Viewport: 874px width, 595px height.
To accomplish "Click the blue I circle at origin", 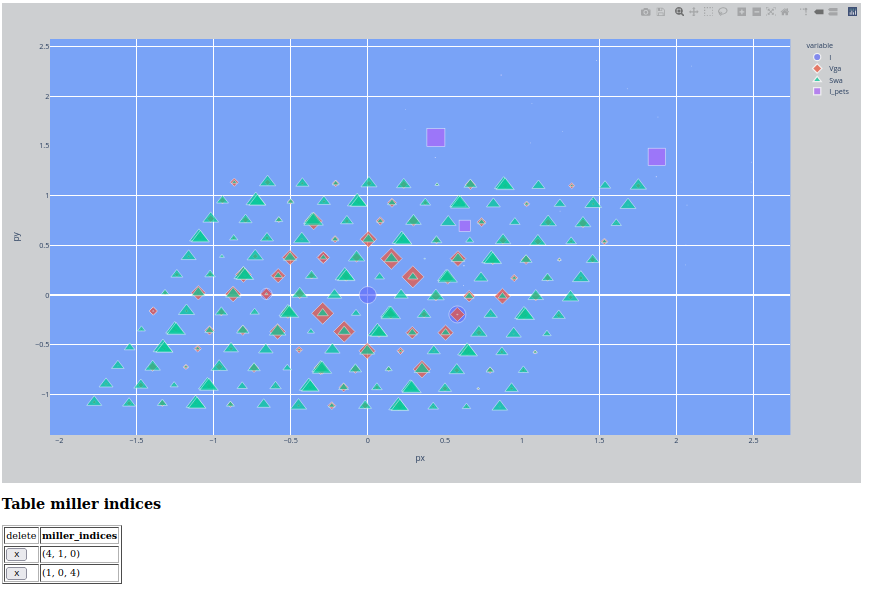I will point(367,295).
